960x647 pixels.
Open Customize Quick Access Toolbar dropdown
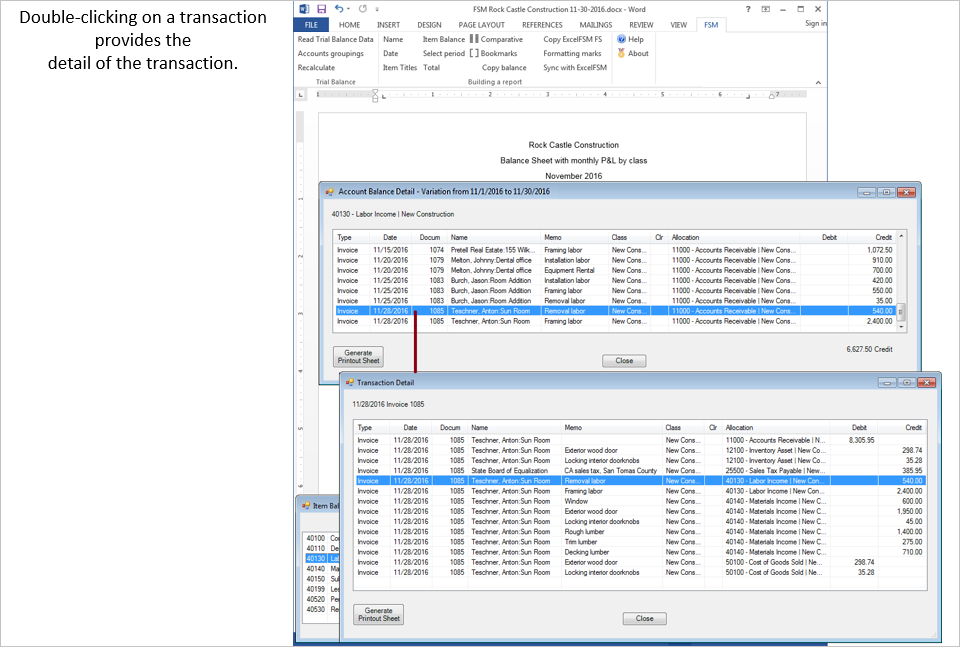377,9
